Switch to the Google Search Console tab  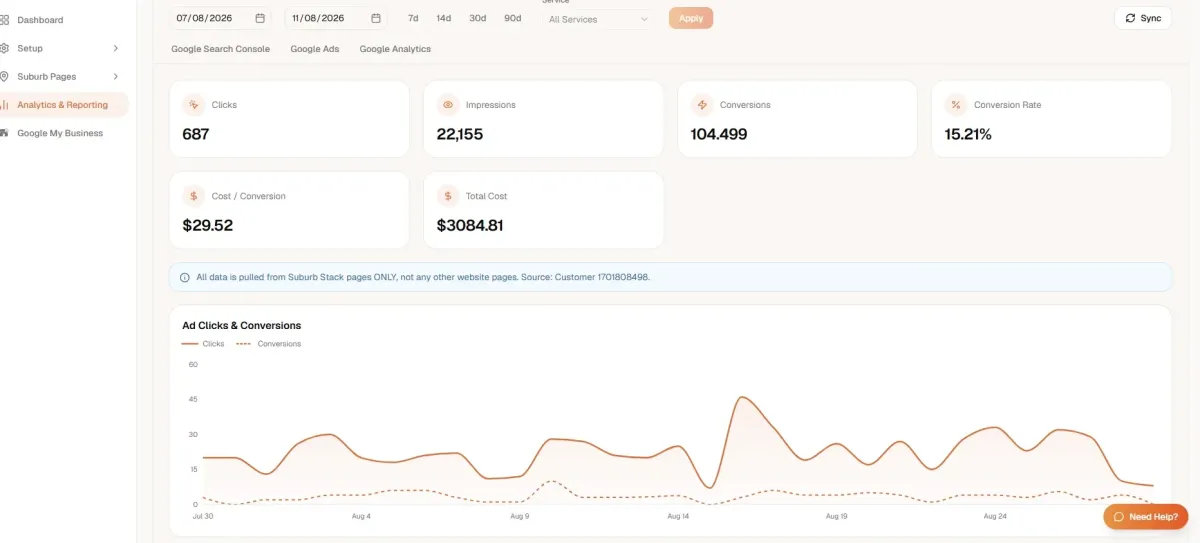click(x=220, y=49)
